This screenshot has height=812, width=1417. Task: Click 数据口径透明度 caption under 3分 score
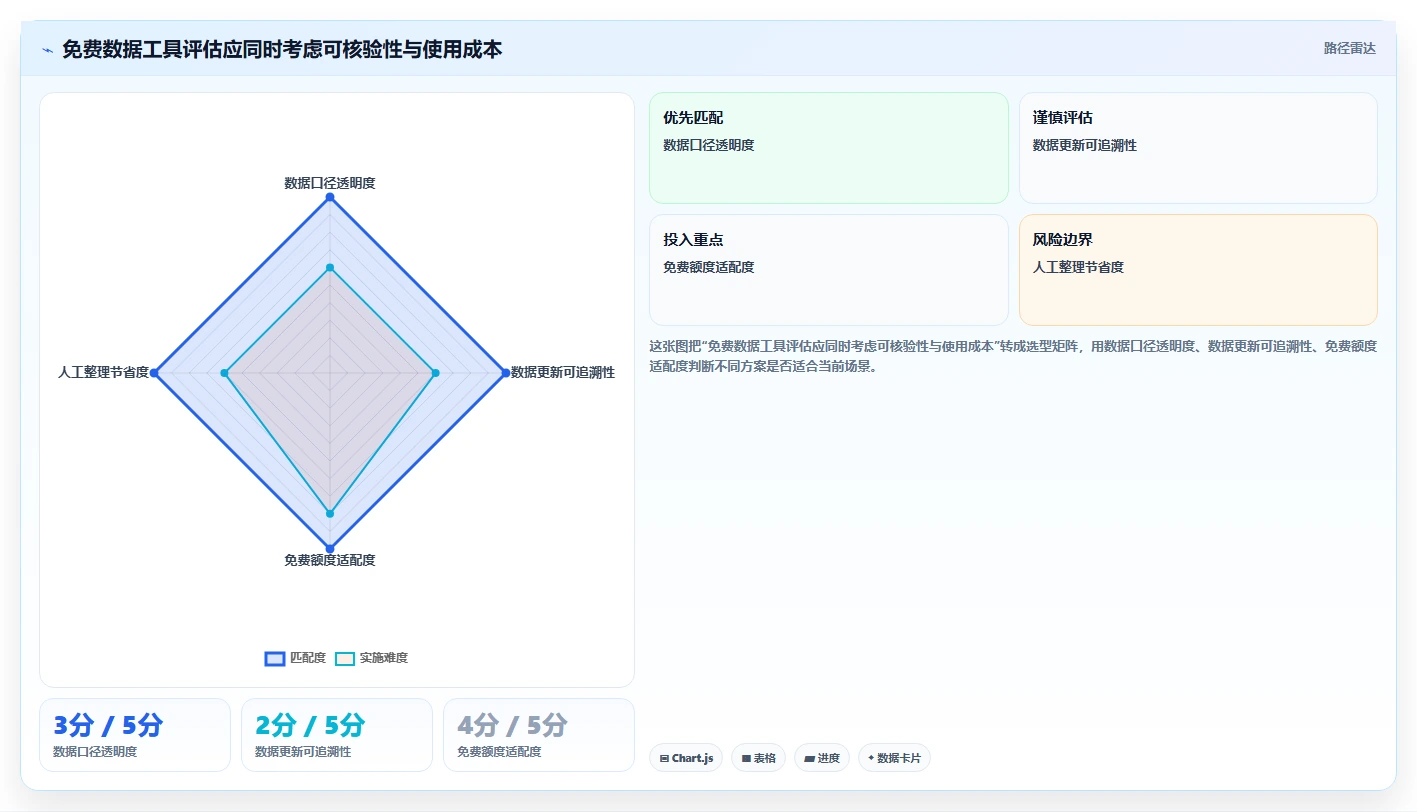pos(95,751)
